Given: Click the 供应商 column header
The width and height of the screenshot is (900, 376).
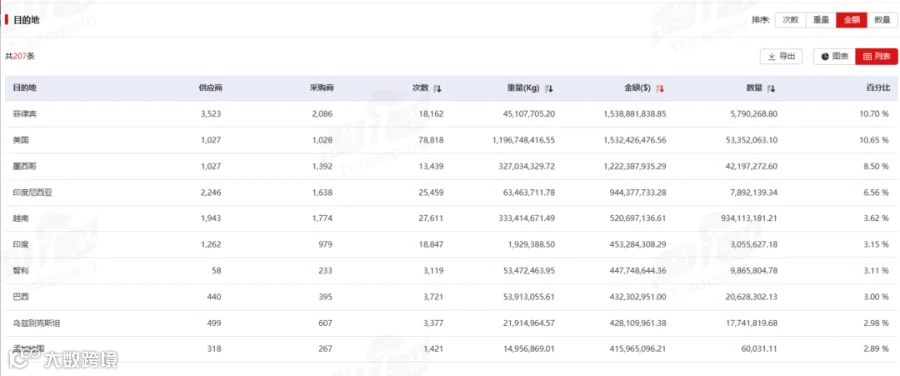Looking at the screenshot, I should coord(210,88).
